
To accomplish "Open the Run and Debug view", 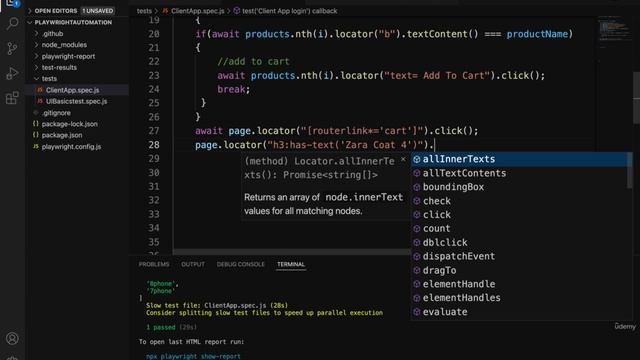I will 12,73.
